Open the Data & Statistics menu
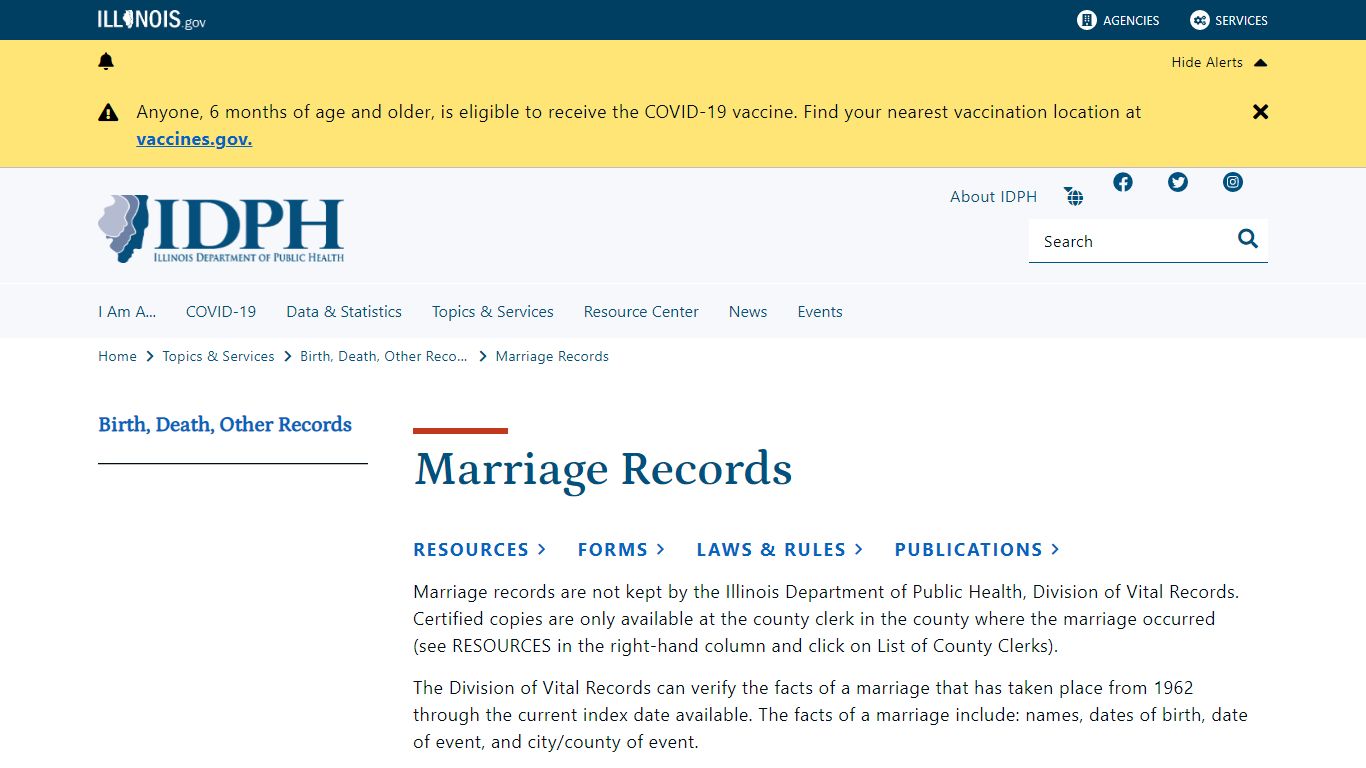The image size is (1366, 768). [x=344, y=312]
